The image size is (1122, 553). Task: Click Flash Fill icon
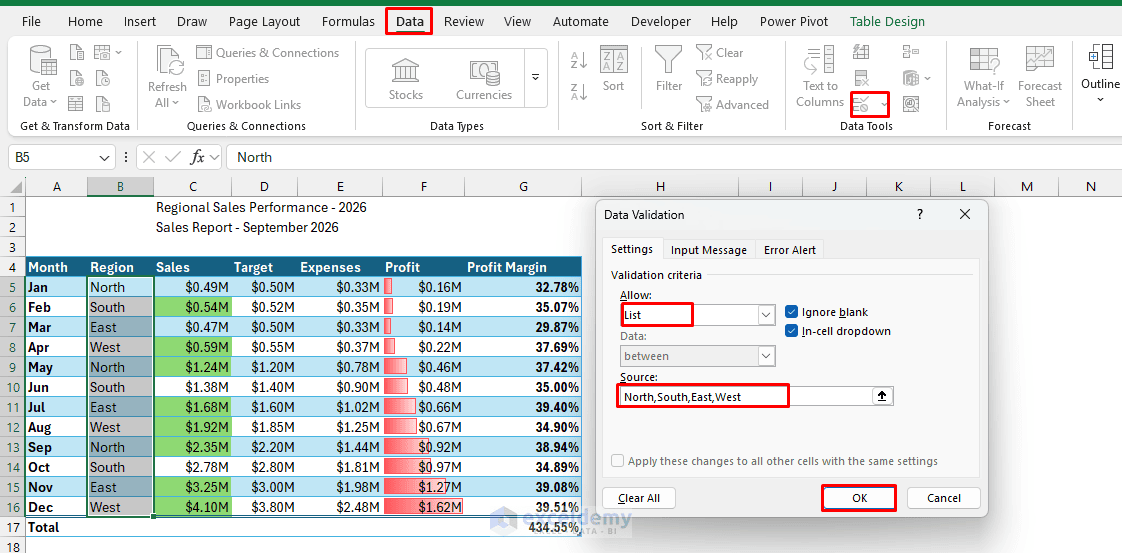coord(862,52)
